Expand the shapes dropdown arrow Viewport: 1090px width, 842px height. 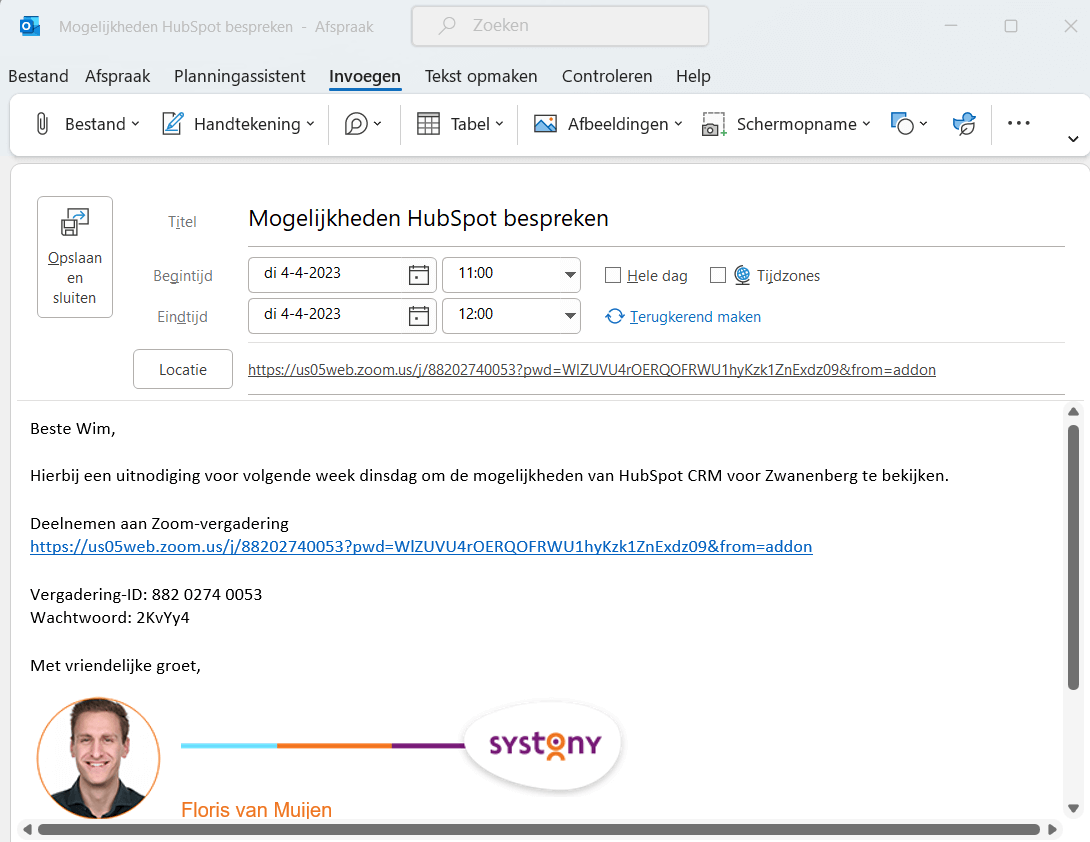(923, 124)
